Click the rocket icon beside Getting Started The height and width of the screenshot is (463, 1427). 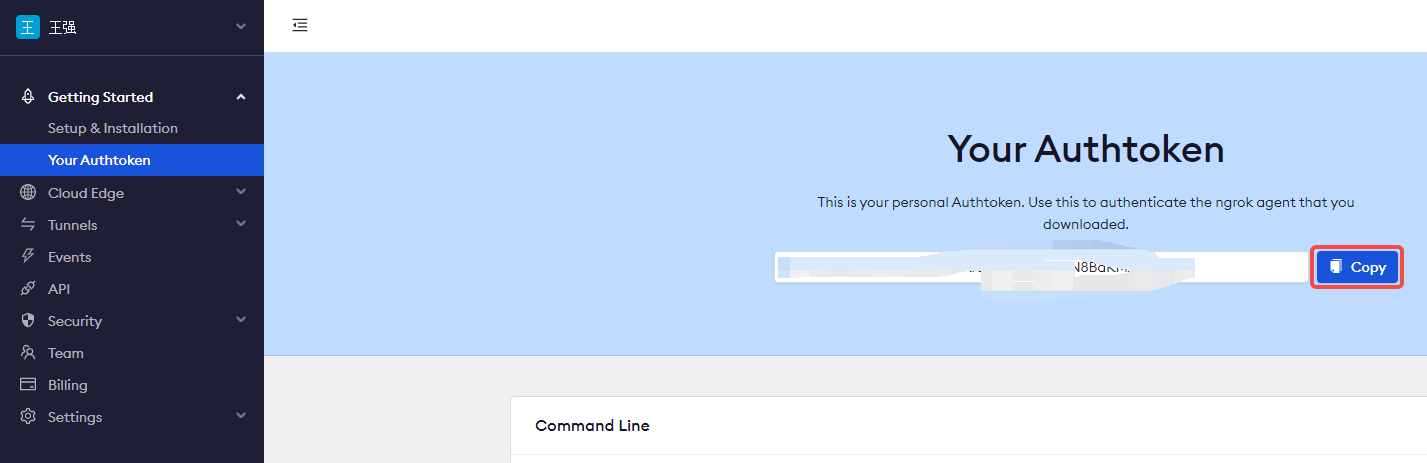point(28,97)
